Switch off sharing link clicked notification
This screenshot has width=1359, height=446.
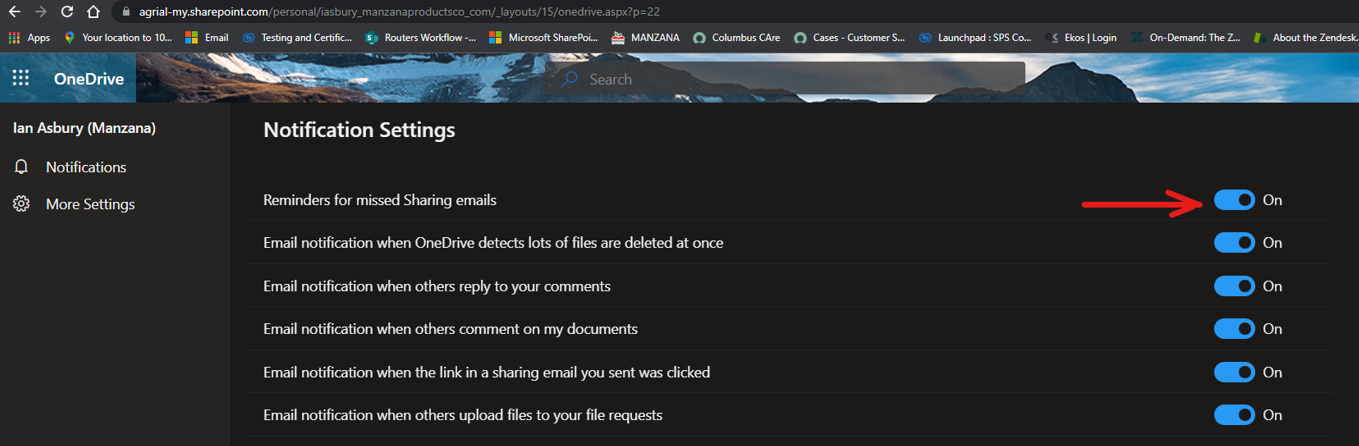coord(1234,372)
